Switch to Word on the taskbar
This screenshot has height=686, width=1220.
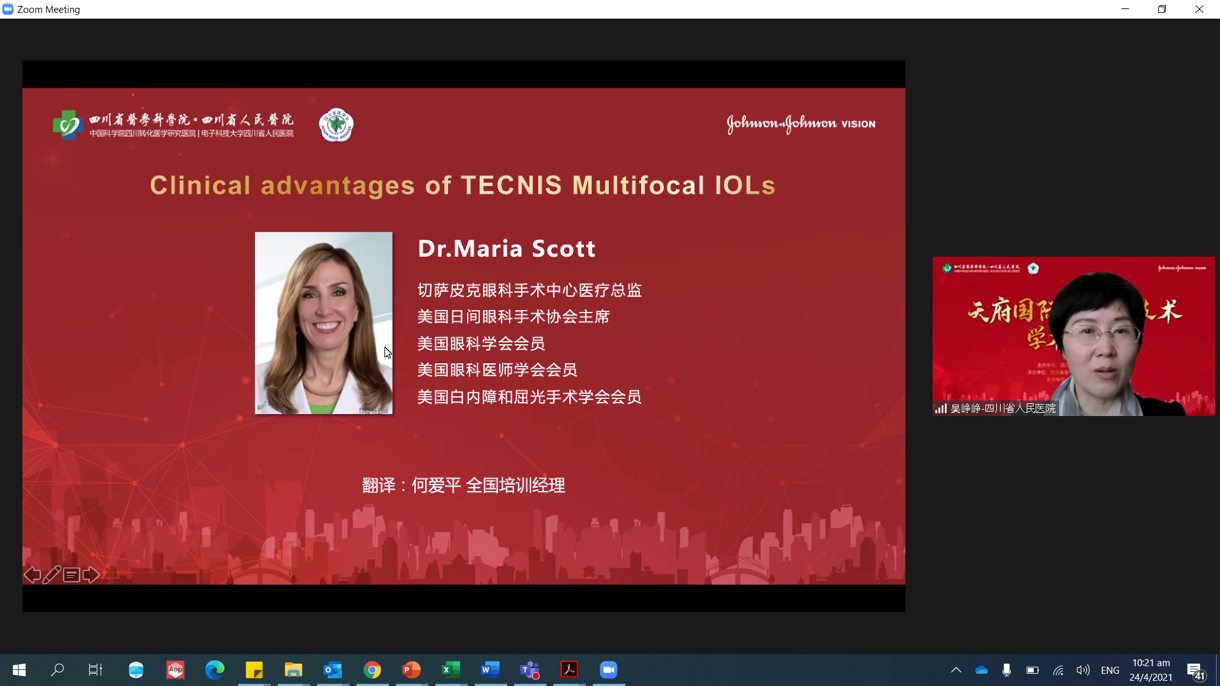point(490,670)
